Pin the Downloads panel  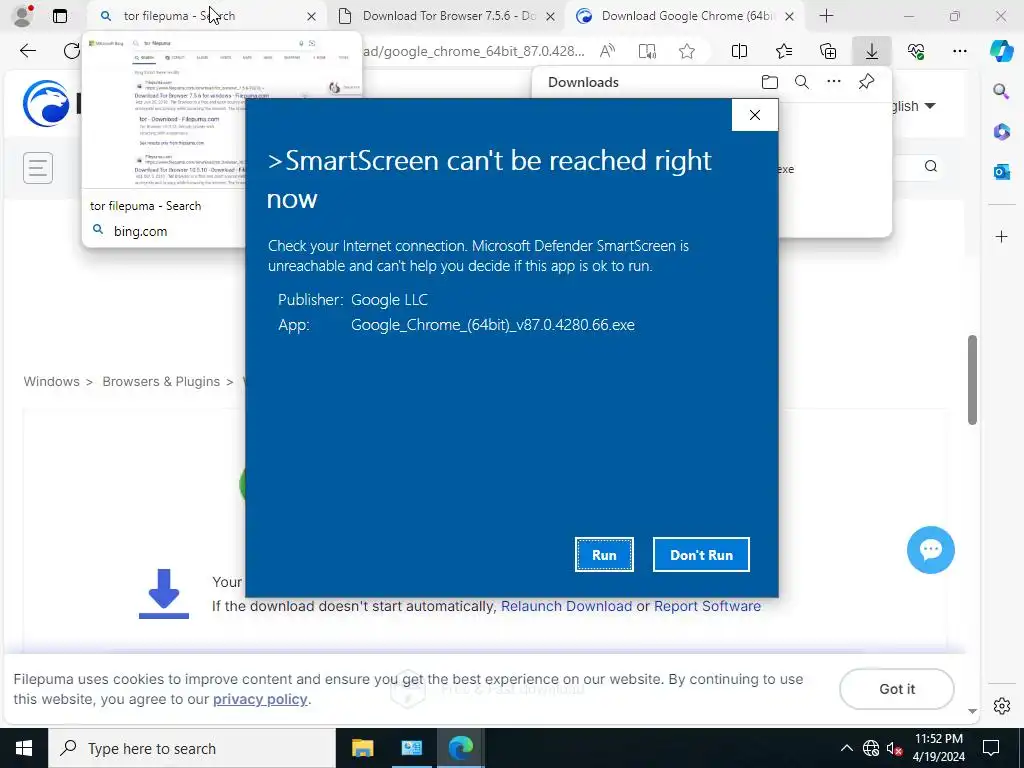[x=867, y=82]
